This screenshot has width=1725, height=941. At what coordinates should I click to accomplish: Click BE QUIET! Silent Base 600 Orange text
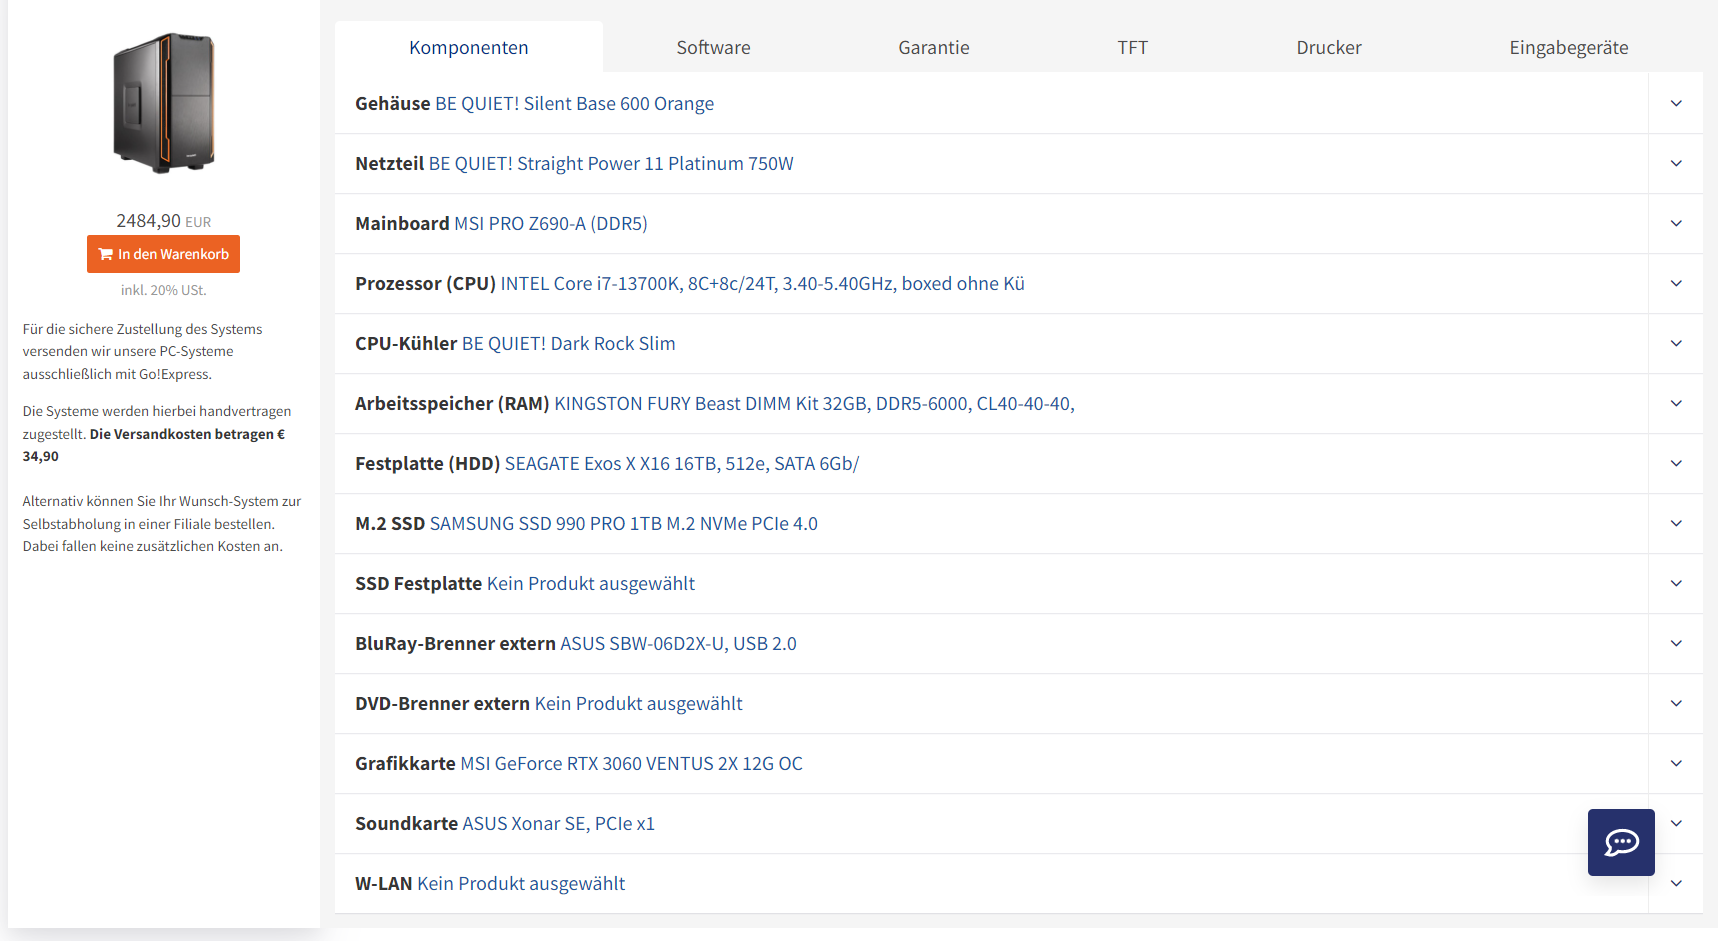[574, 104]
